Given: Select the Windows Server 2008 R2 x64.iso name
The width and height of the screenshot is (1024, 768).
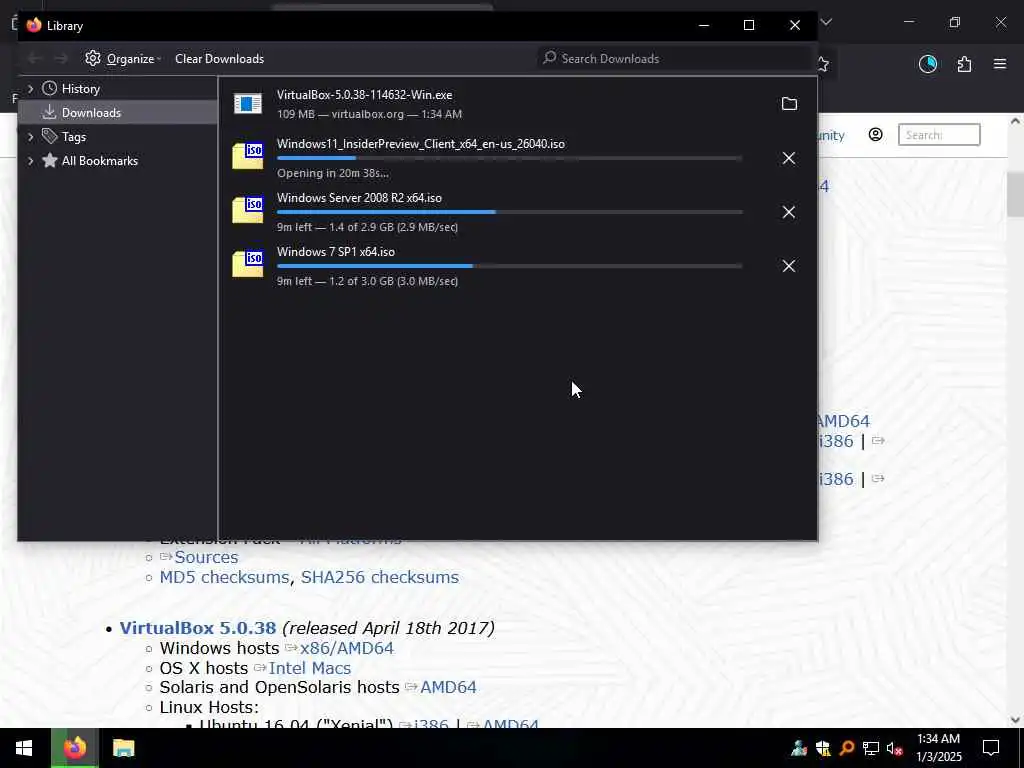Looking at the screenshot, I should (x=359, y=198).
